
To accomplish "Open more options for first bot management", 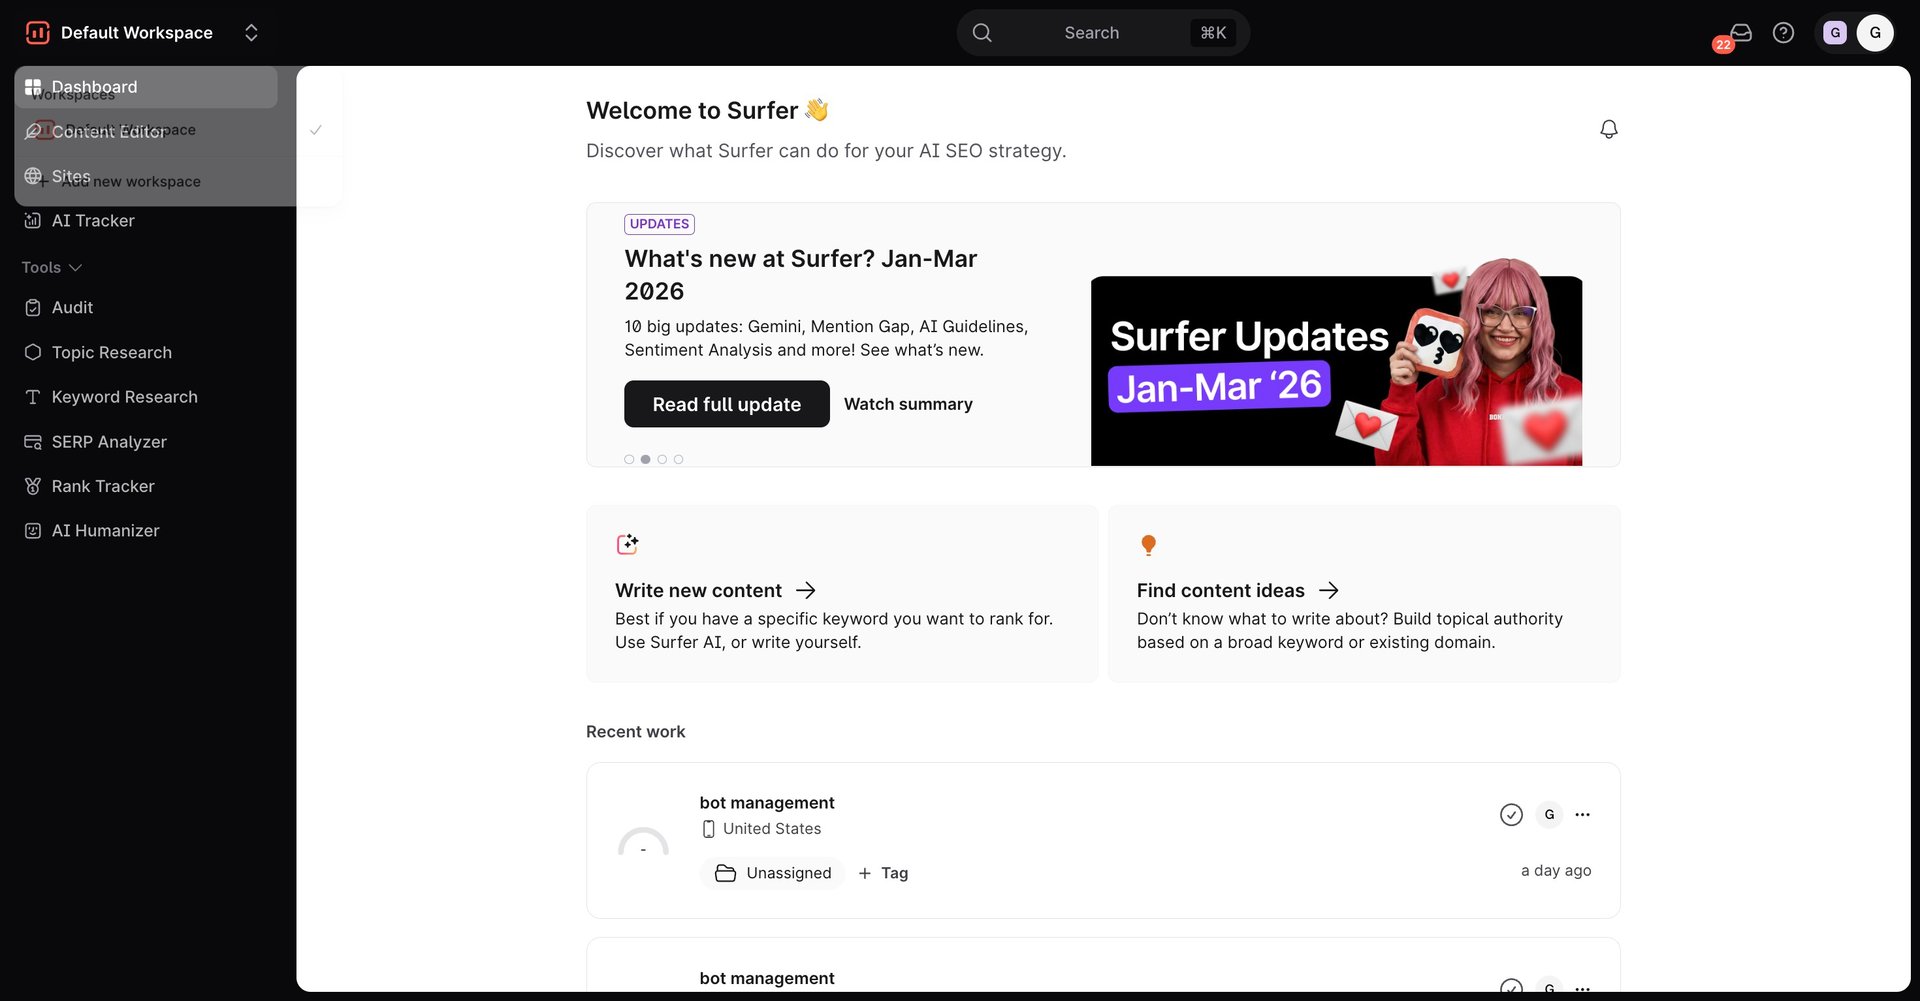I will 1582,815.
